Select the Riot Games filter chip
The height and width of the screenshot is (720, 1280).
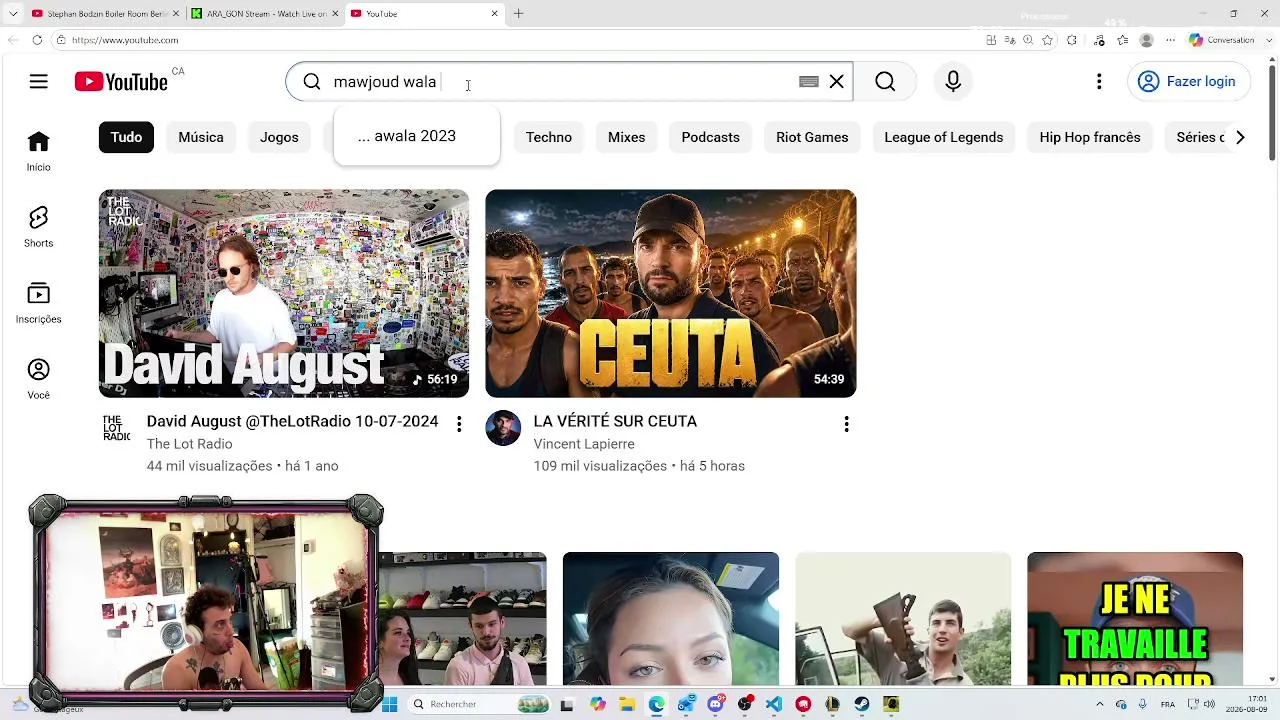click(812, 137)
